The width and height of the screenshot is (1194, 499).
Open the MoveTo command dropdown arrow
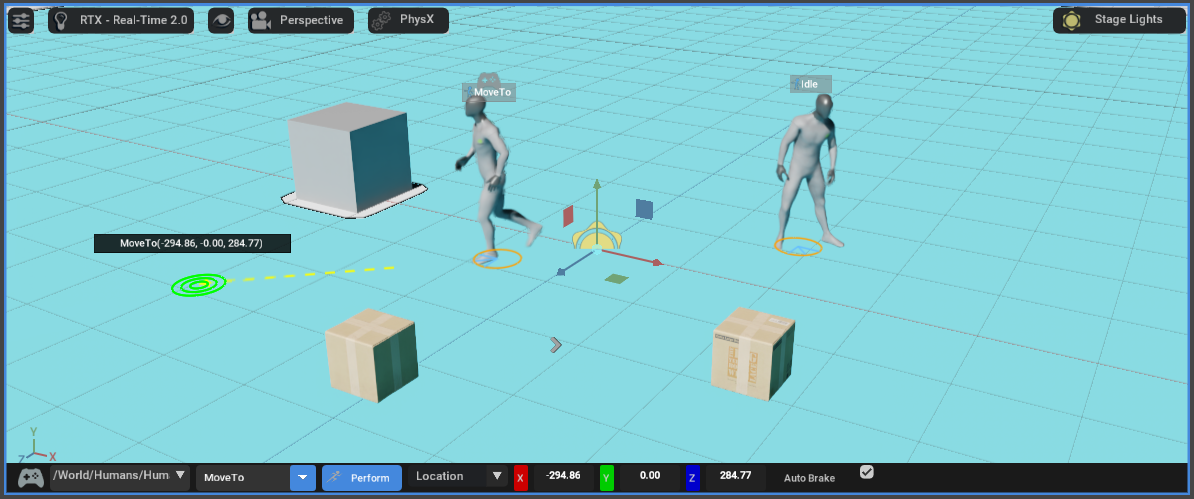coord(302,478)
